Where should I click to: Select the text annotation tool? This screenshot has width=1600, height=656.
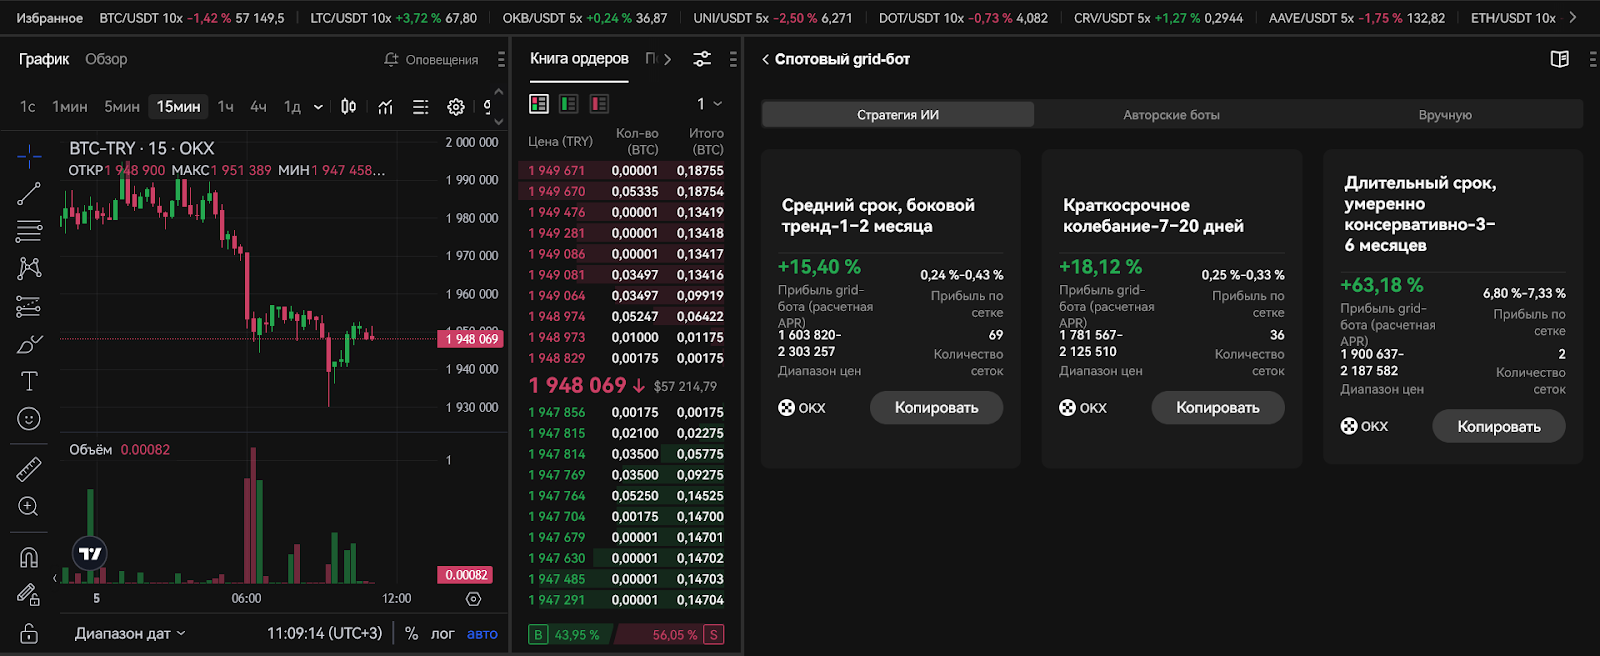pos(29,381)
